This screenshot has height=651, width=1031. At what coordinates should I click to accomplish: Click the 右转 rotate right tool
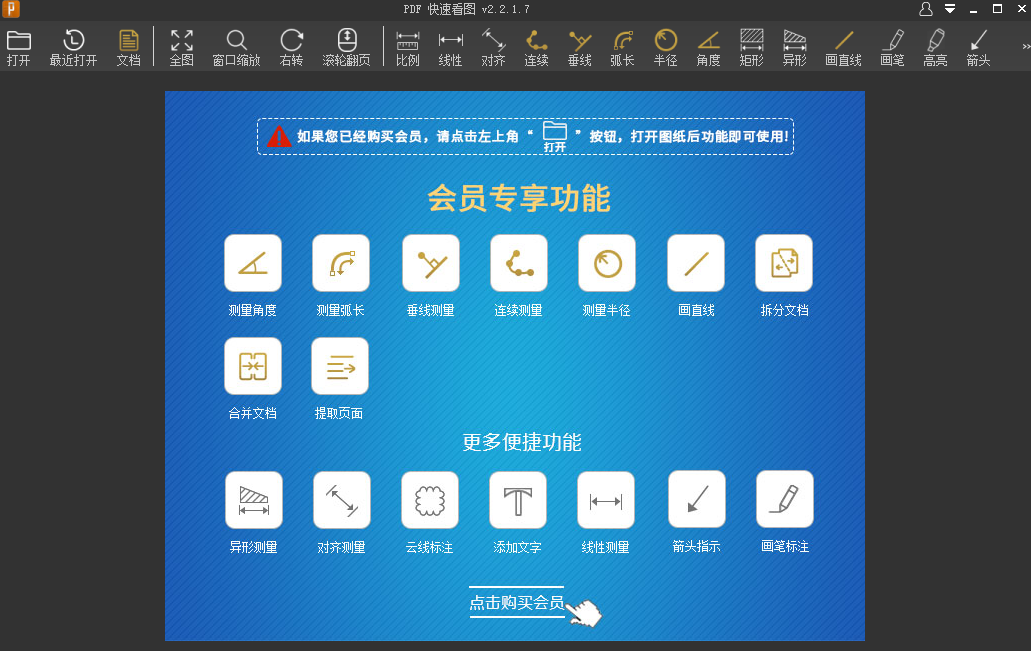pos(290,47)
